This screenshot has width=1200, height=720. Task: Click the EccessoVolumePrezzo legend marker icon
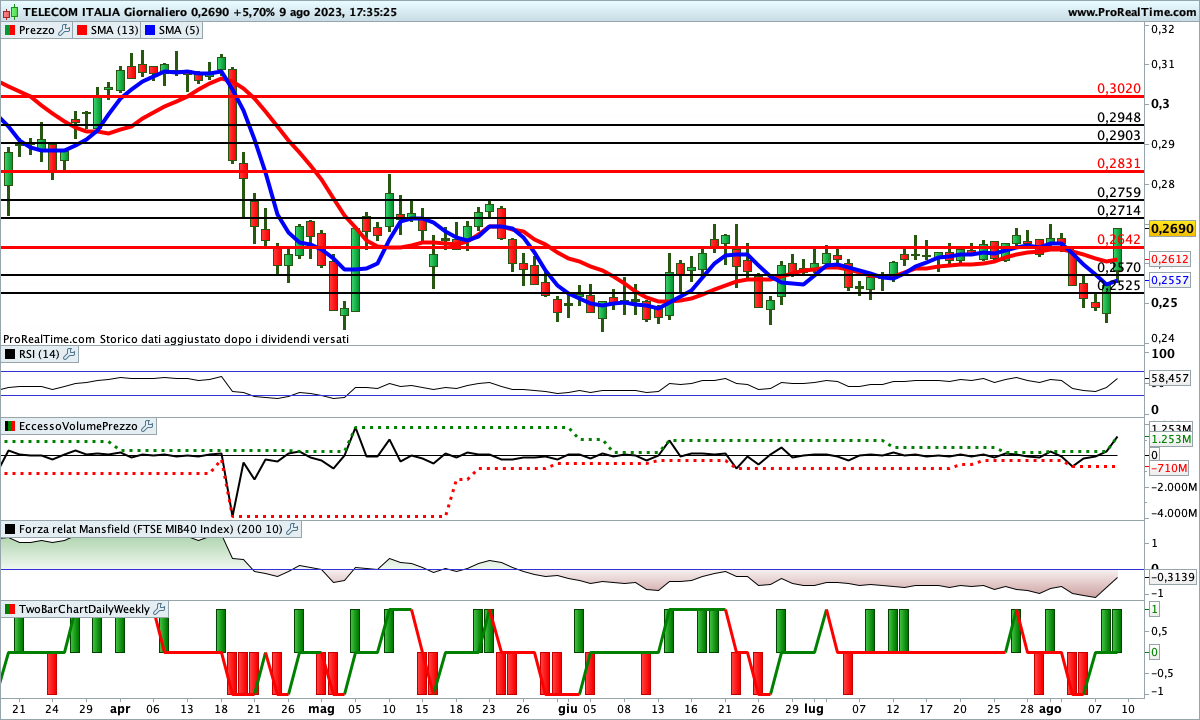10,426
